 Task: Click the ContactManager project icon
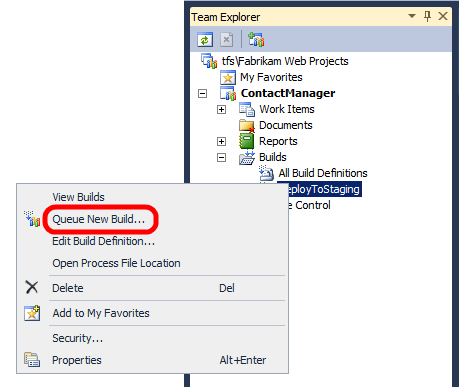pos(228,93)
